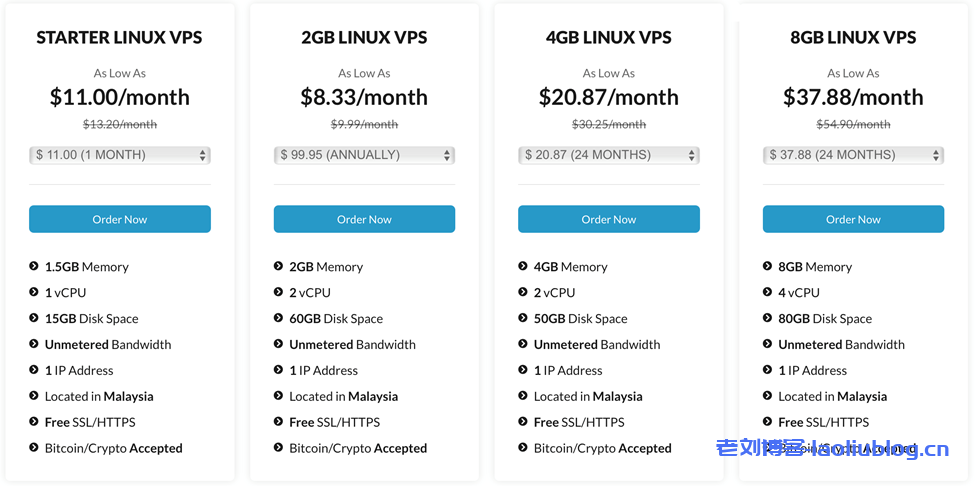Click Order Now under 8GB Linux VPS
This screenshot has width=975, height=486.
pyautogui.click(x=853, y=219)
